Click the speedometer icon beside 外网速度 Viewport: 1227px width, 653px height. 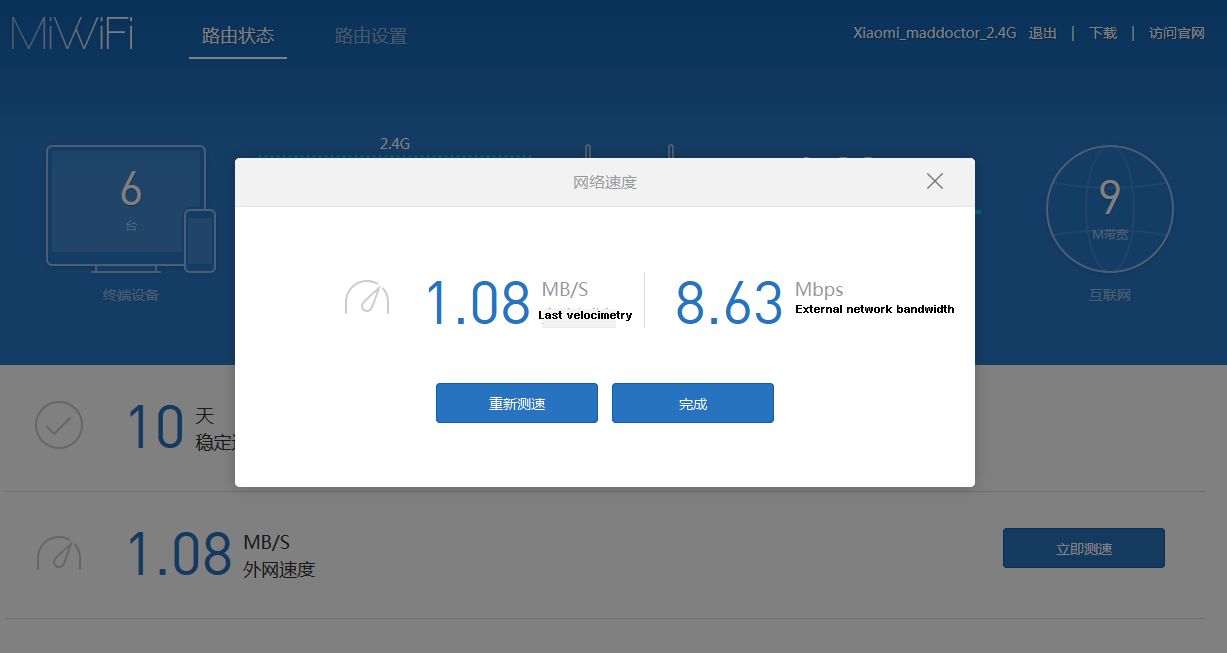(x=59, y=553)
